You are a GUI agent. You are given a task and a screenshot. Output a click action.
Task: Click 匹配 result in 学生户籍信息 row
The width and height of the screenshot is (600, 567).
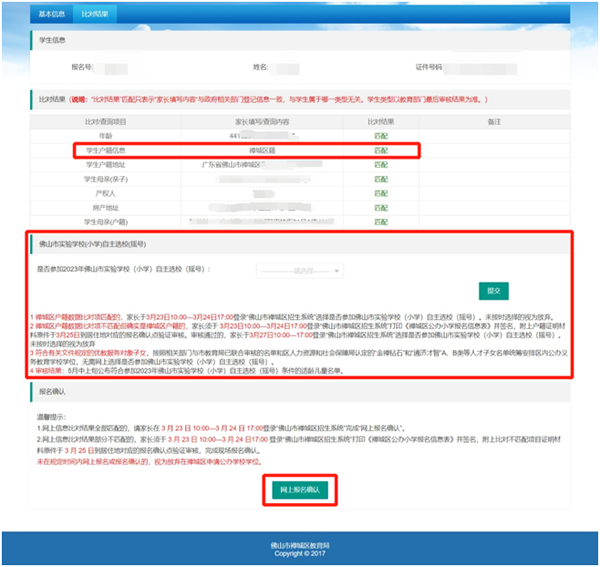[x=380, y=150]
